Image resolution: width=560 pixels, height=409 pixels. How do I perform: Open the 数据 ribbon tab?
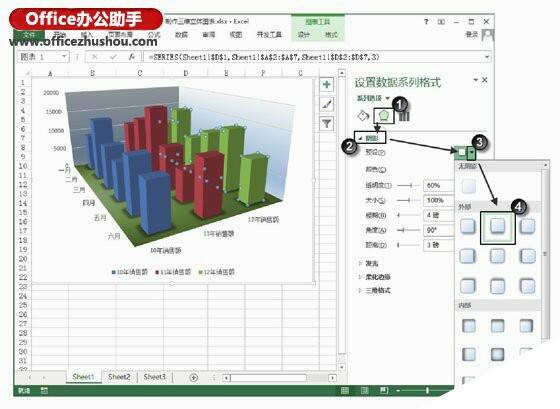coord(181,35)
